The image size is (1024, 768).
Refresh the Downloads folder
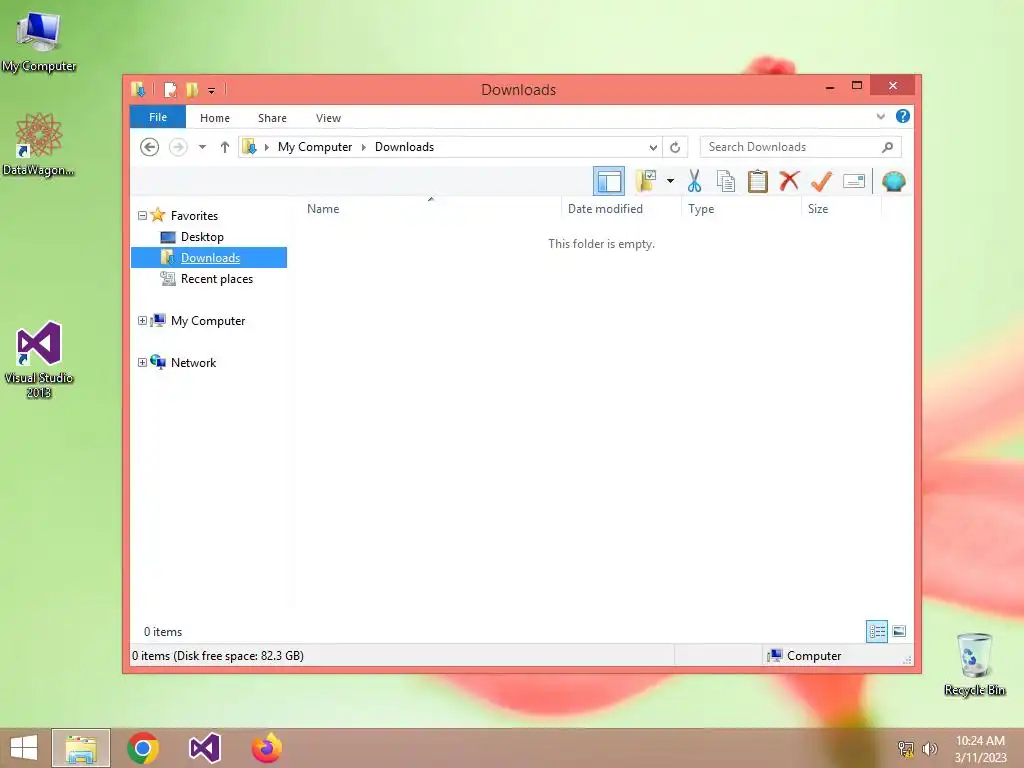click(675, 147)
